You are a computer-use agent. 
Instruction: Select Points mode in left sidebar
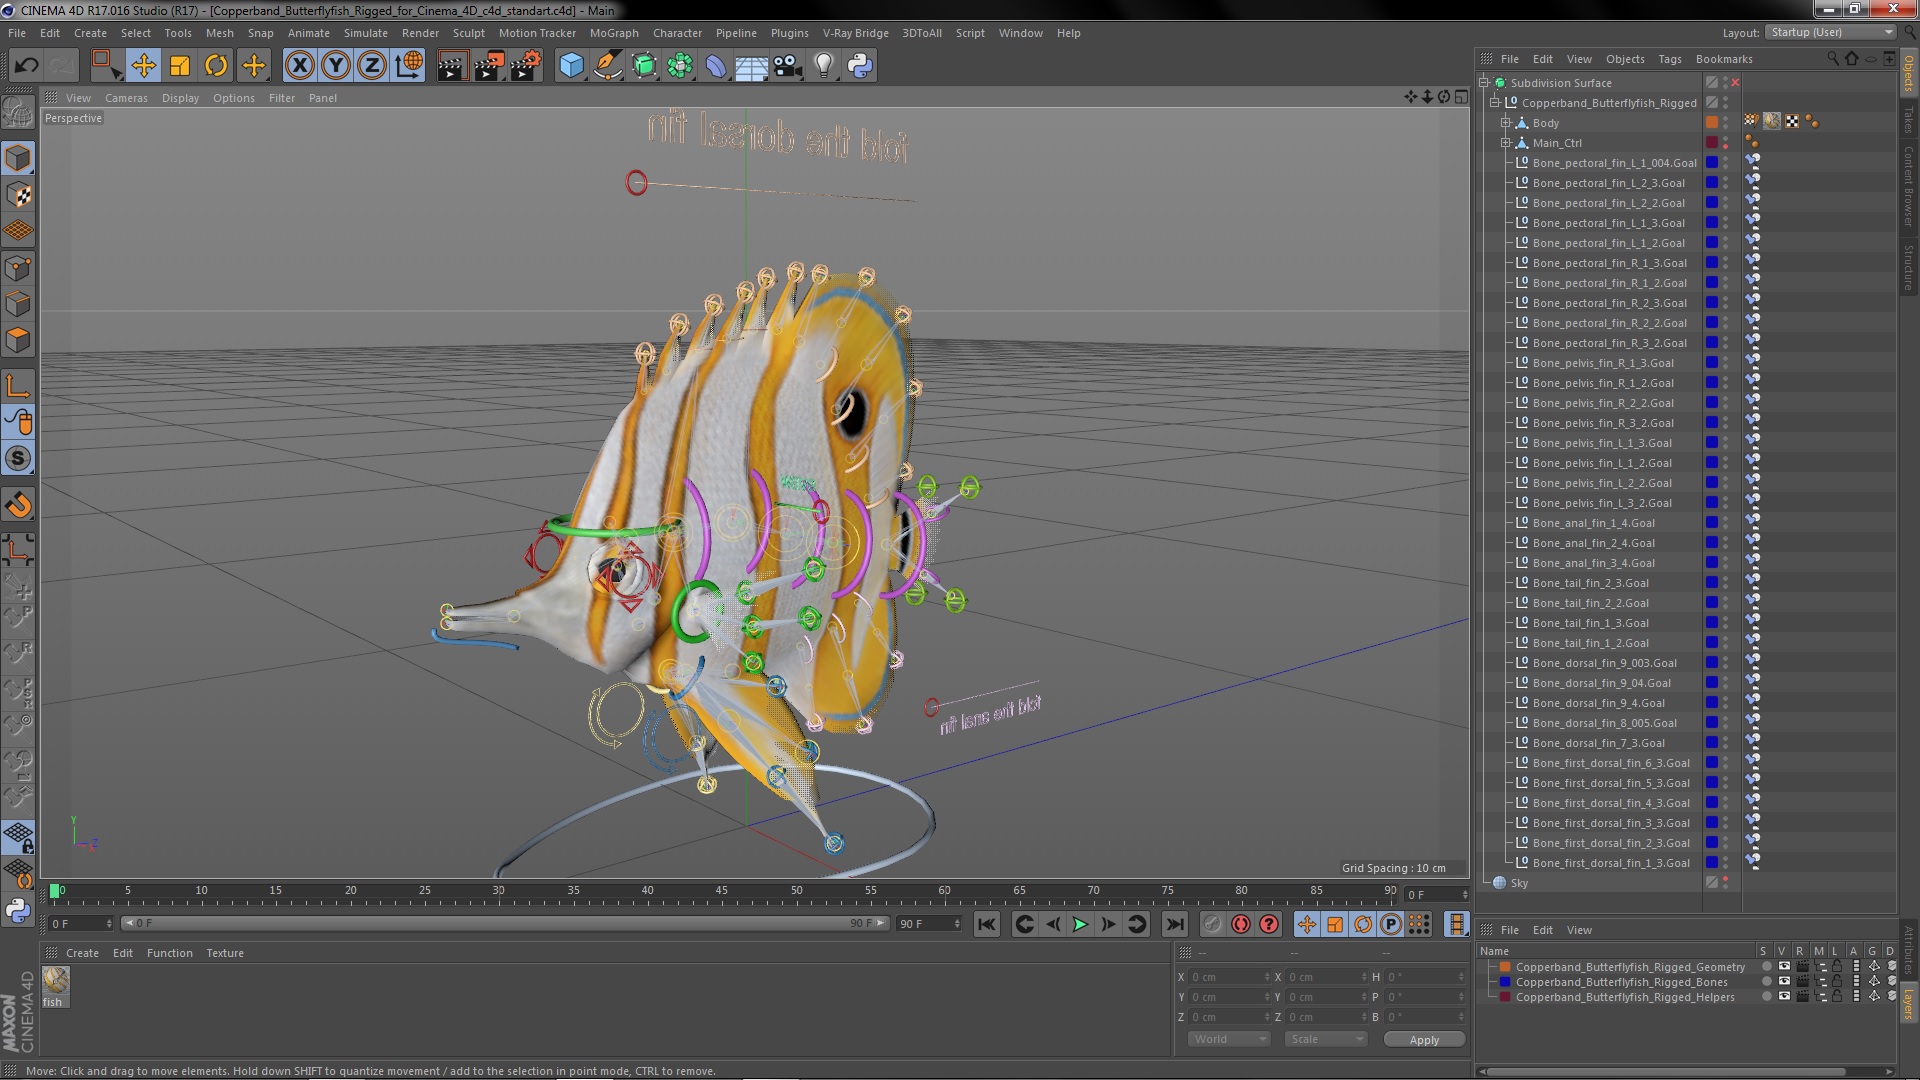click(x=18, y=267)
